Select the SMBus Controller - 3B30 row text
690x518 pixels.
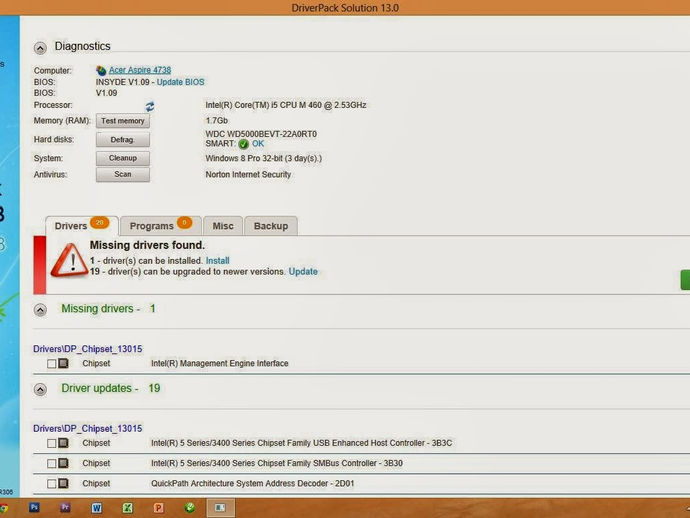(277, 463)
